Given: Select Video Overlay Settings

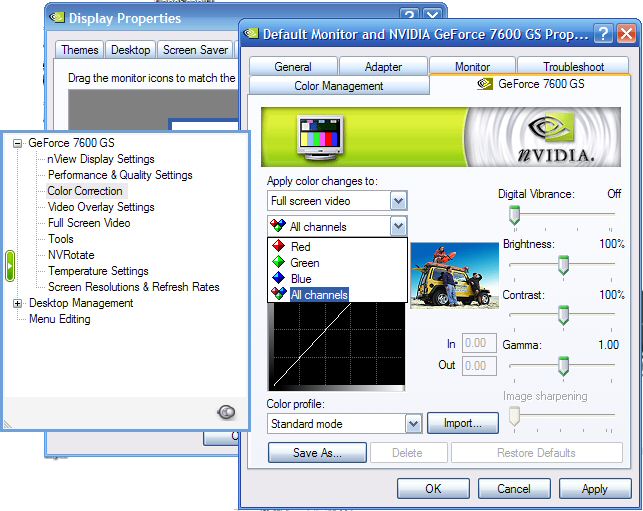Looking at the screenshot, I should click(101, 207).
